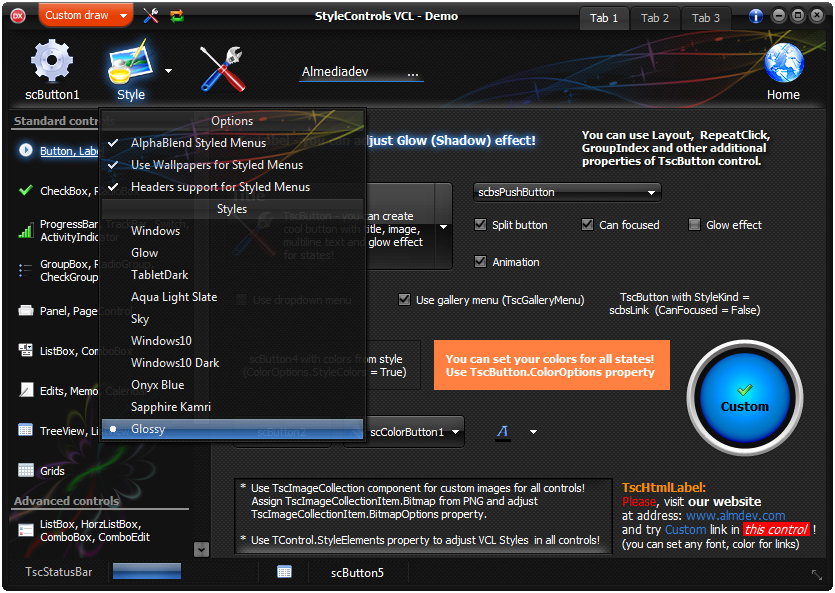Viewport: 835px width, 593px height.
Task: Click the Edits, Memo pencil icon
Action: click(x=25, y=390)
